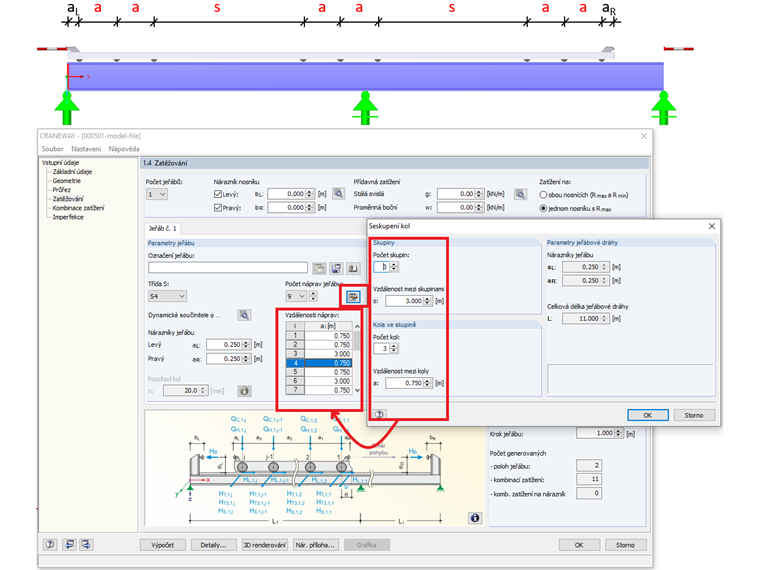Toggle Pravý nárazník nosníku checkbox

(x=218, y=207)
